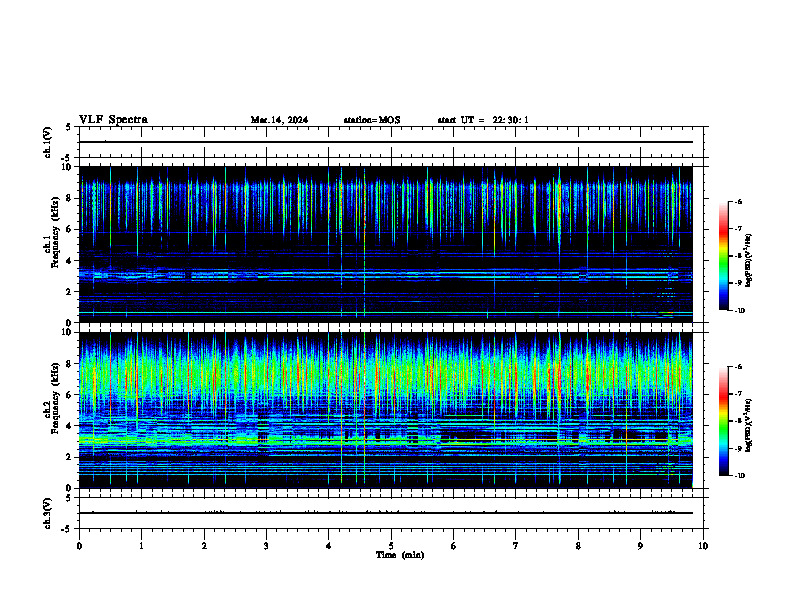Click the ch.1 voltage waveform trace

[x=386, y=142]
